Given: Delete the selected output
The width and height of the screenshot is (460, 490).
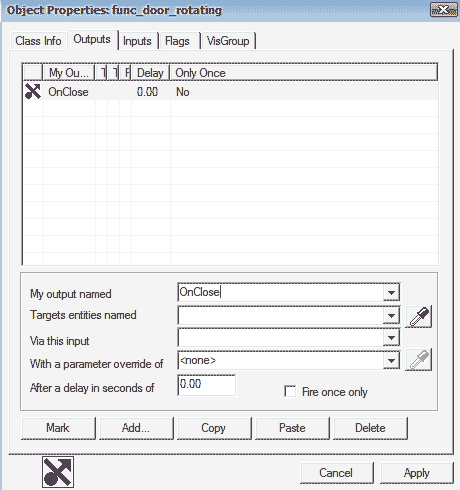Looking at the screenshot, I should pyautogui.click(x=370, y=428).
